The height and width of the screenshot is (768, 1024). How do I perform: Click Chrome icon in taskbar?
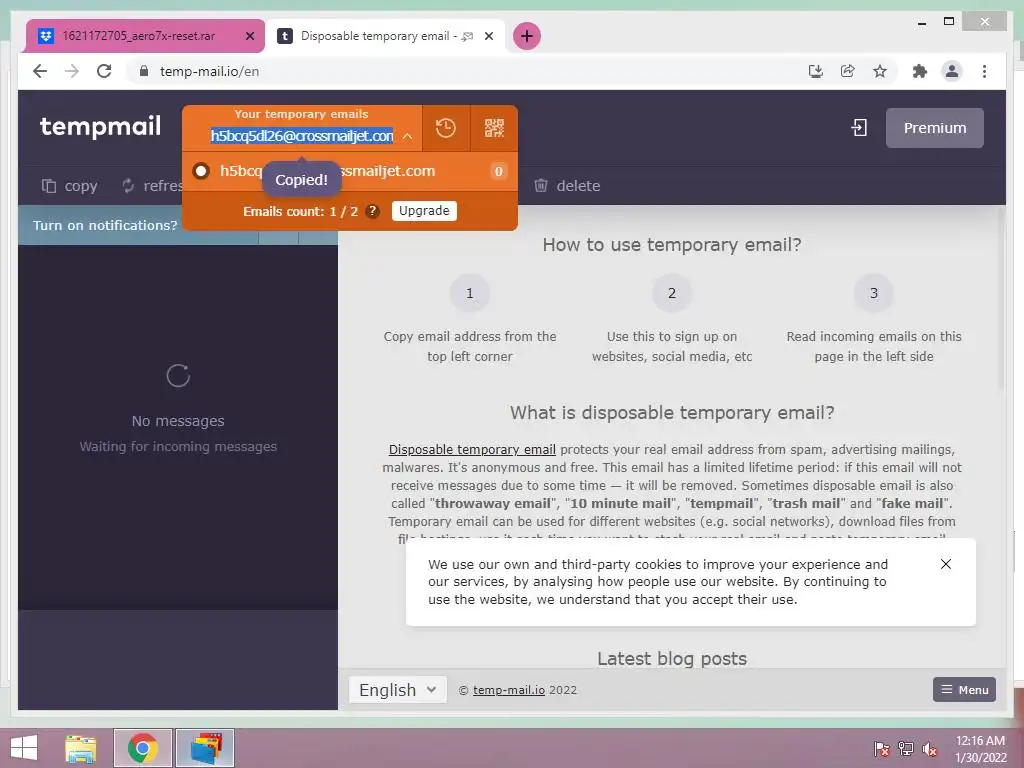coord(143,748)
